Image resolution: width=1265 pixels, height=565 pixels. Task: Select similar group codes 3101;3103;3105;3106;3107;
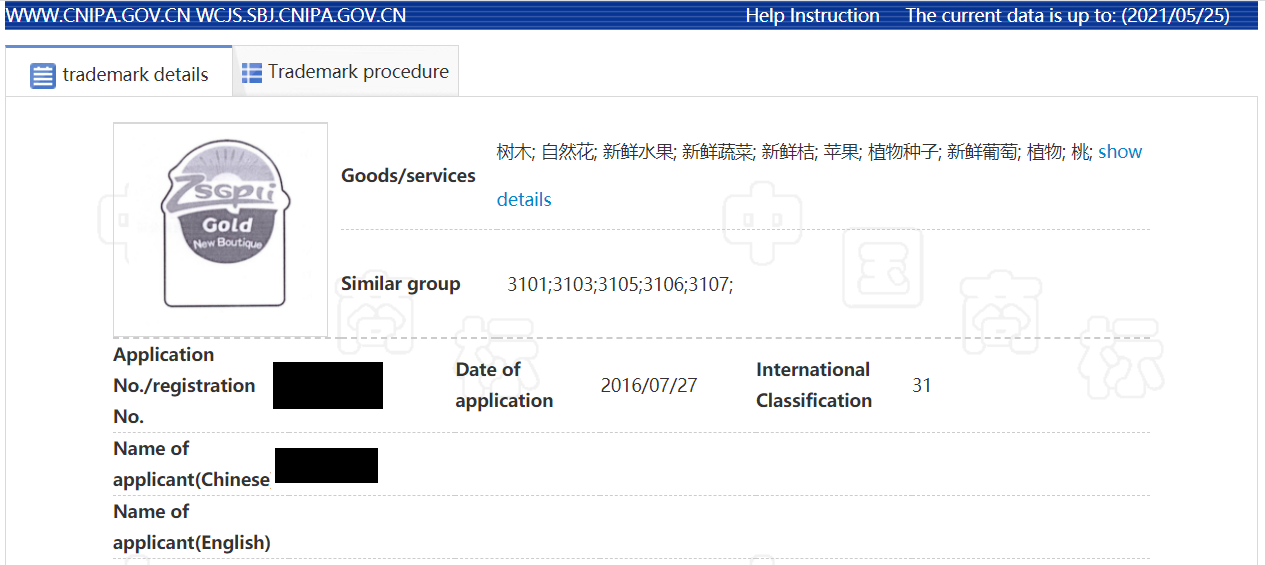[620, 284]
